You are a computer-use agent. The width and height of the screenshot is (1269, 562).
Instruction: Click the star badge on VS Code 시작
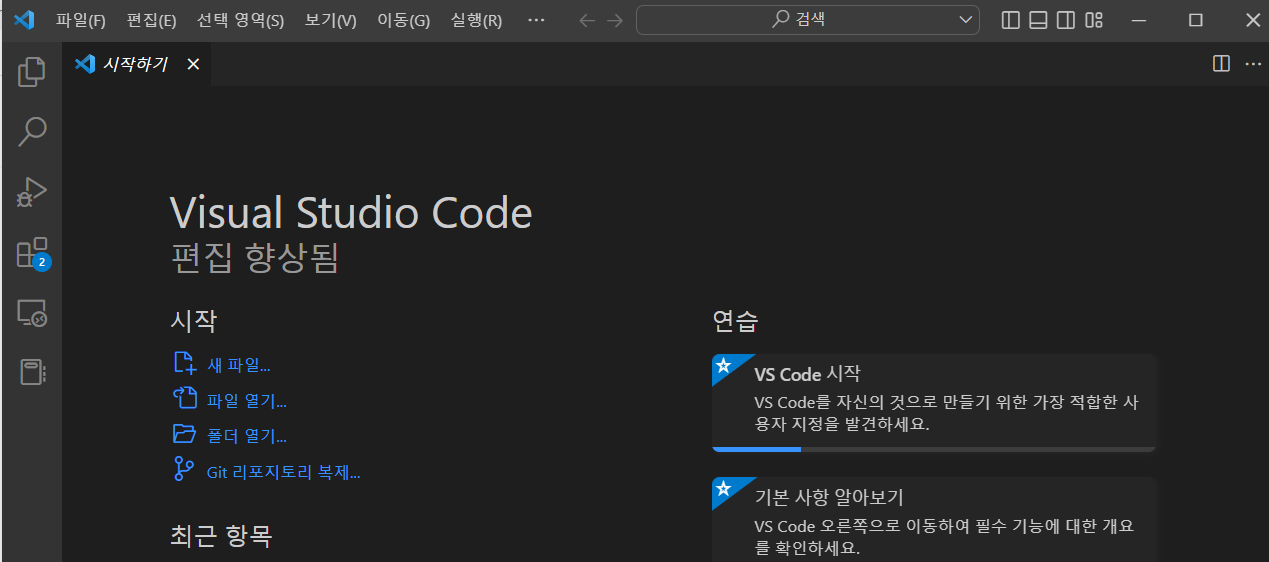pos(723,365)
